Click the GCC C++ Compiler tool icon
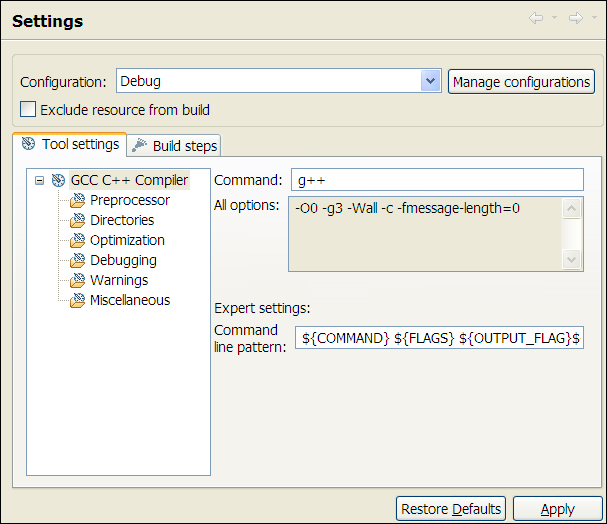The width and height of the screenshot is (607, 524). pos(58,180)
